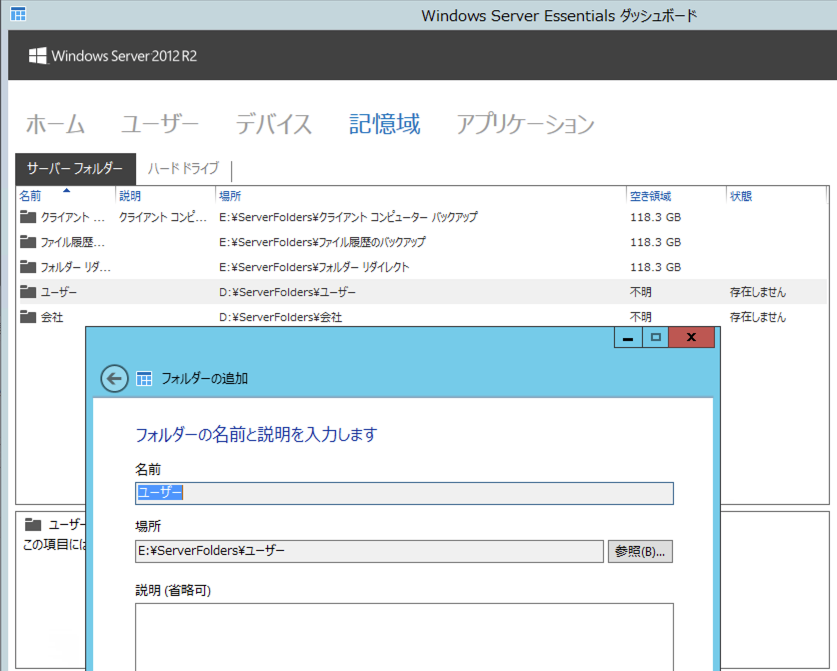The height and width of the screenshot is (671, 837).
Task: Click the 場所 path field in dialog
Action: 369,551
